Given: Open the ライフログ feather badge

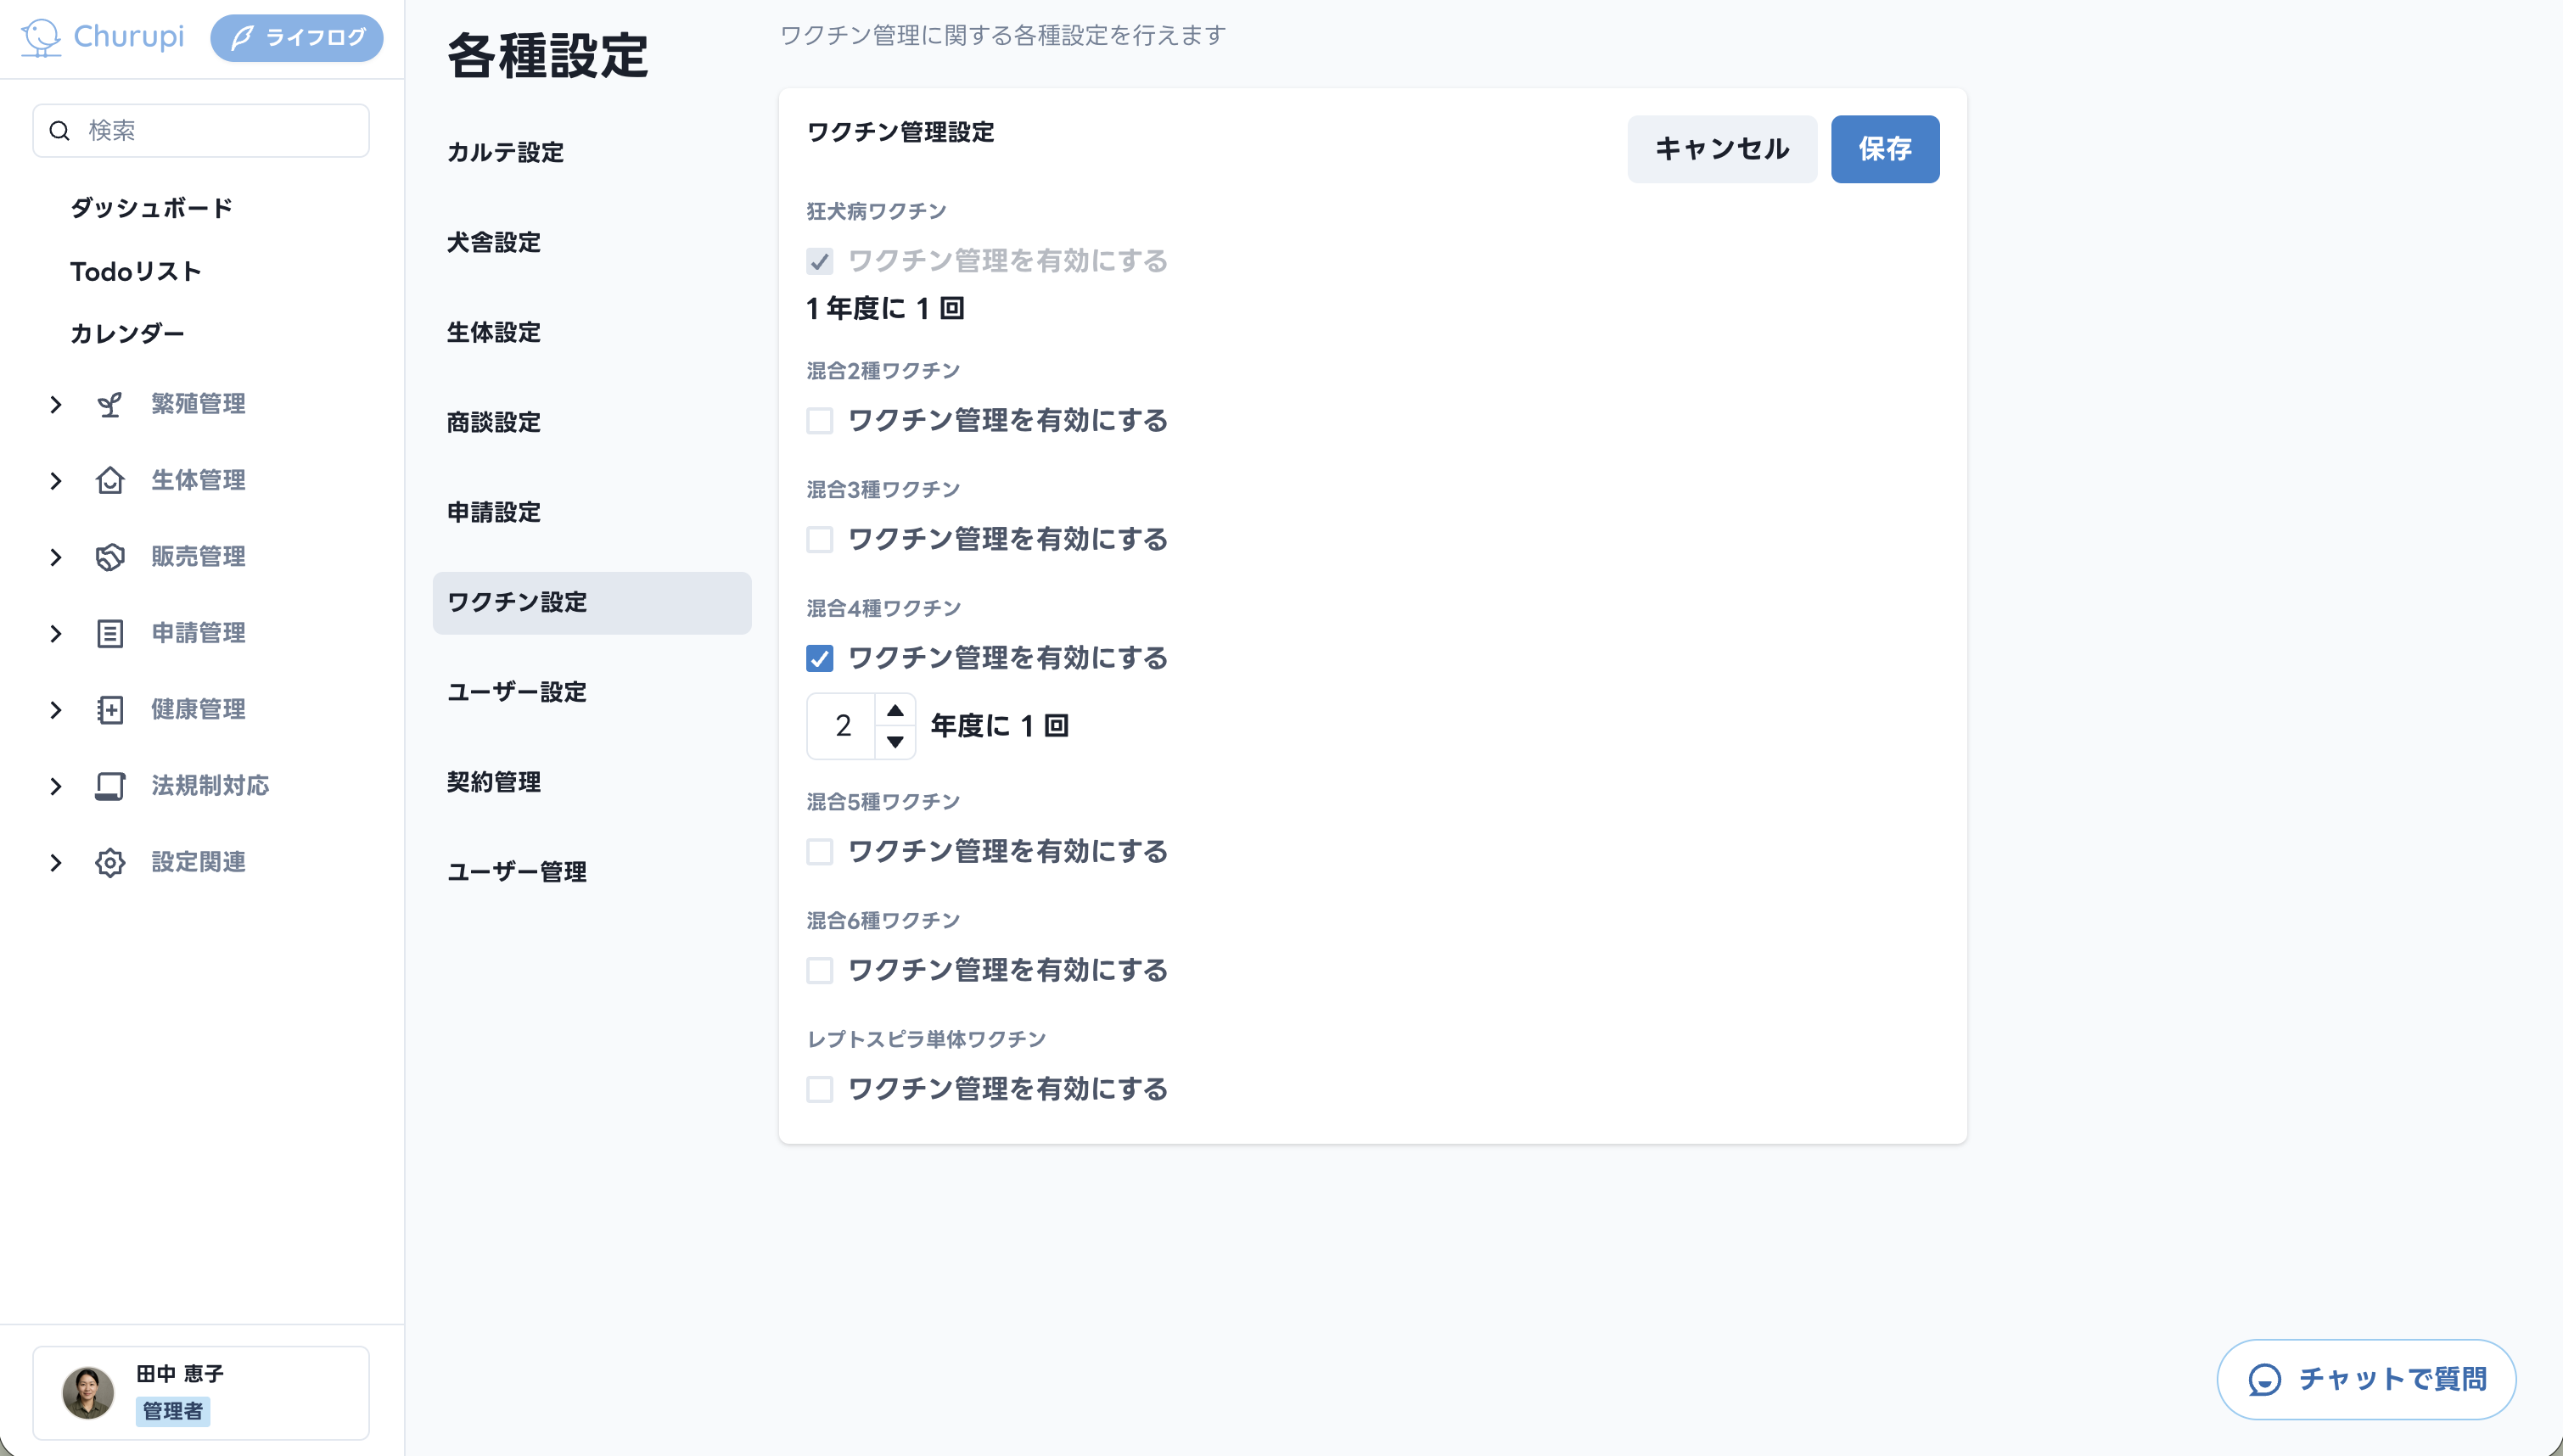Looking at the screenshot, I should pyautogui.click(x=297, y=38).
